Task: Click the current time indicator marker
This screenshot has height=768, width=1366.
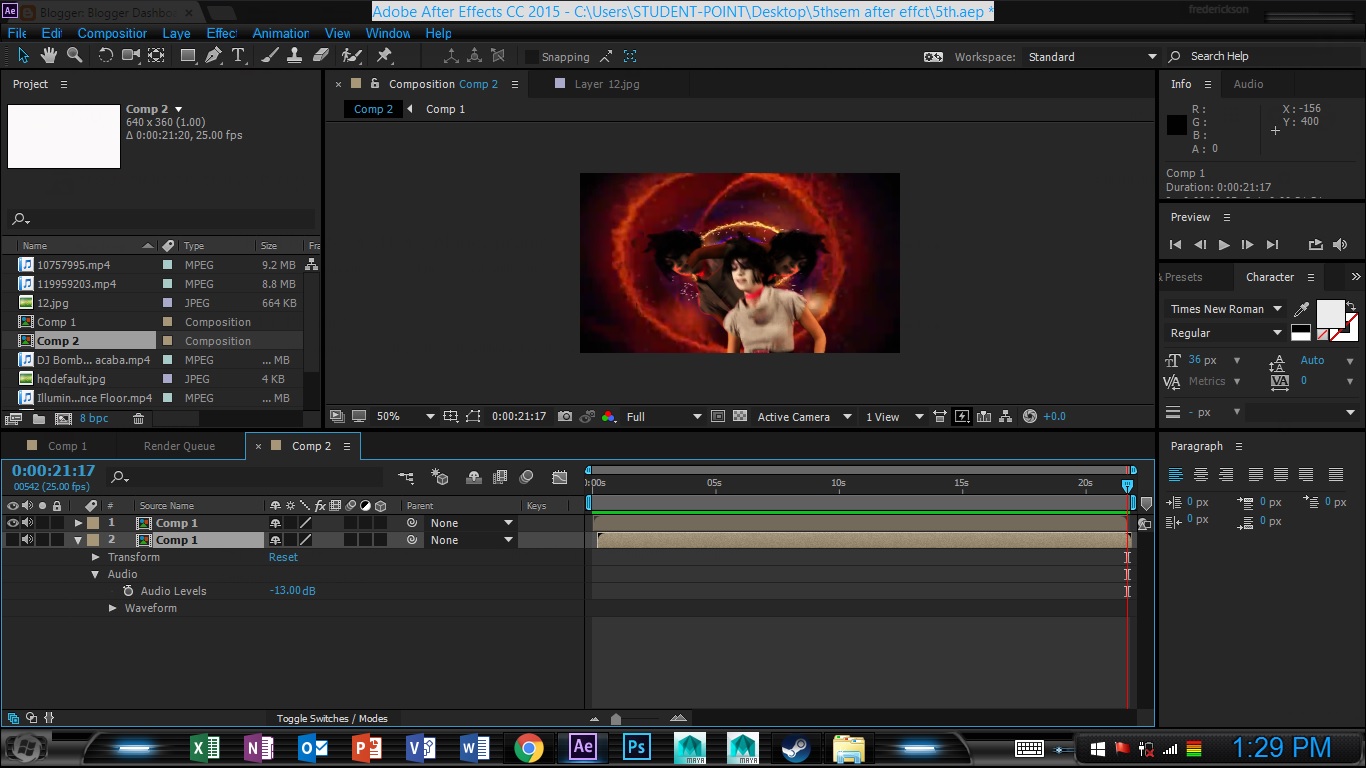Action: coord(1127,485)
